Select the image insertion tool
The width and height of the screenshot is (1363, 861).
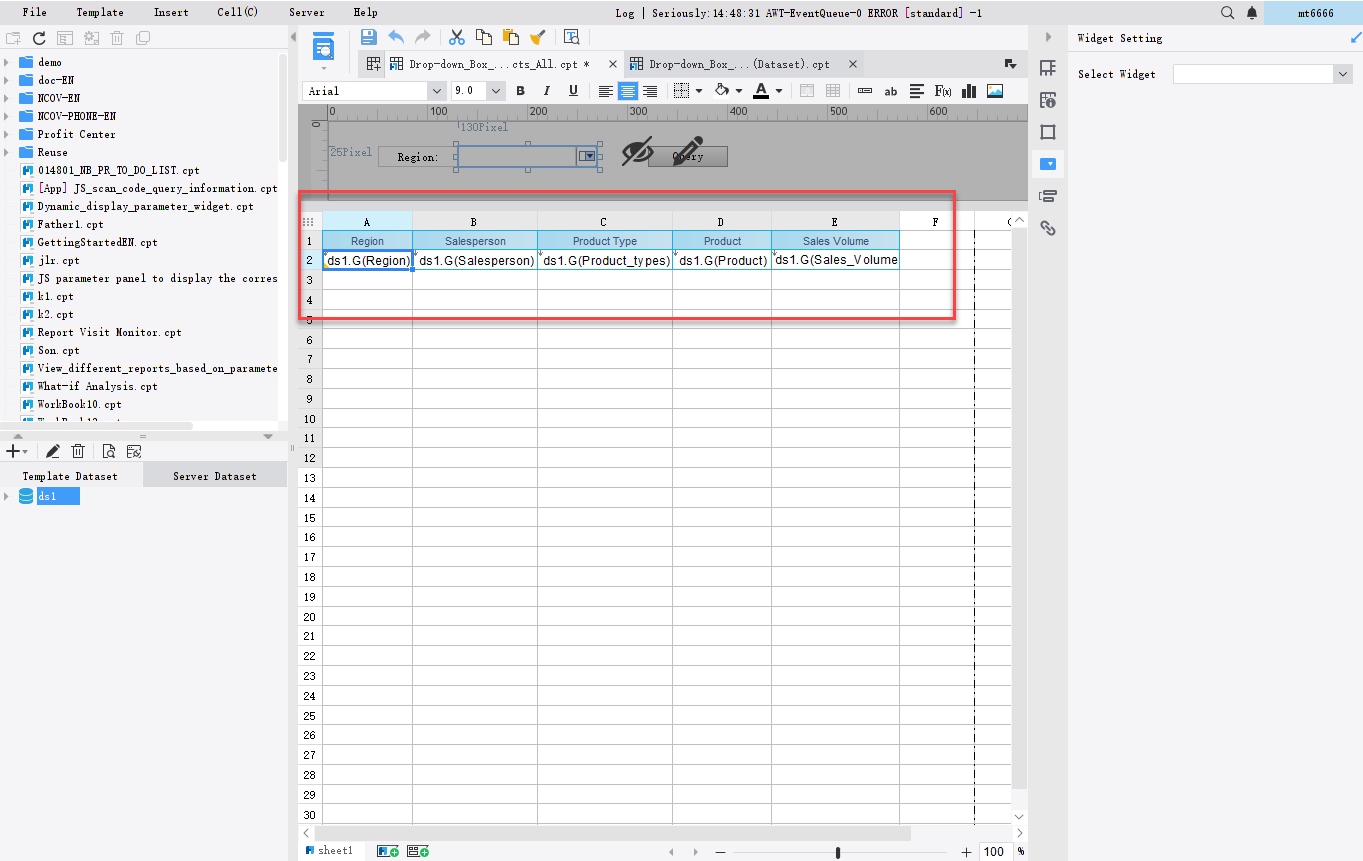click(994, 91)
